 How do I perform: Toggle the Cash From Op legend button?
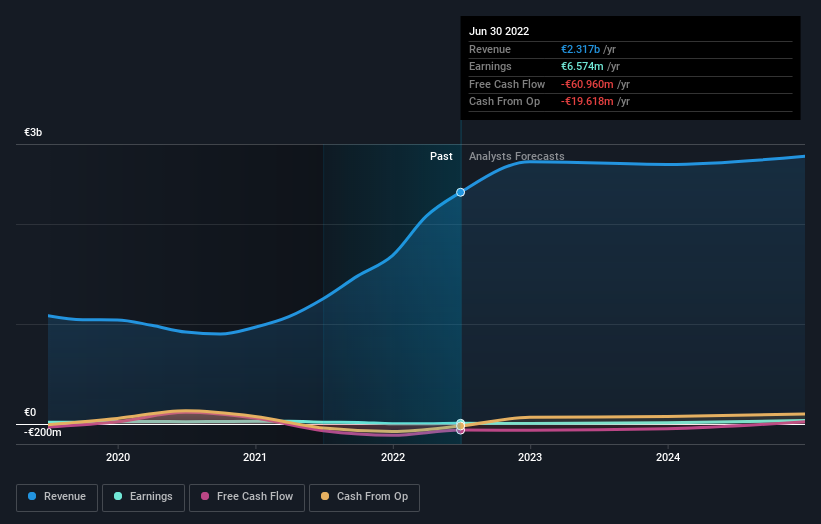pos(364,497)
